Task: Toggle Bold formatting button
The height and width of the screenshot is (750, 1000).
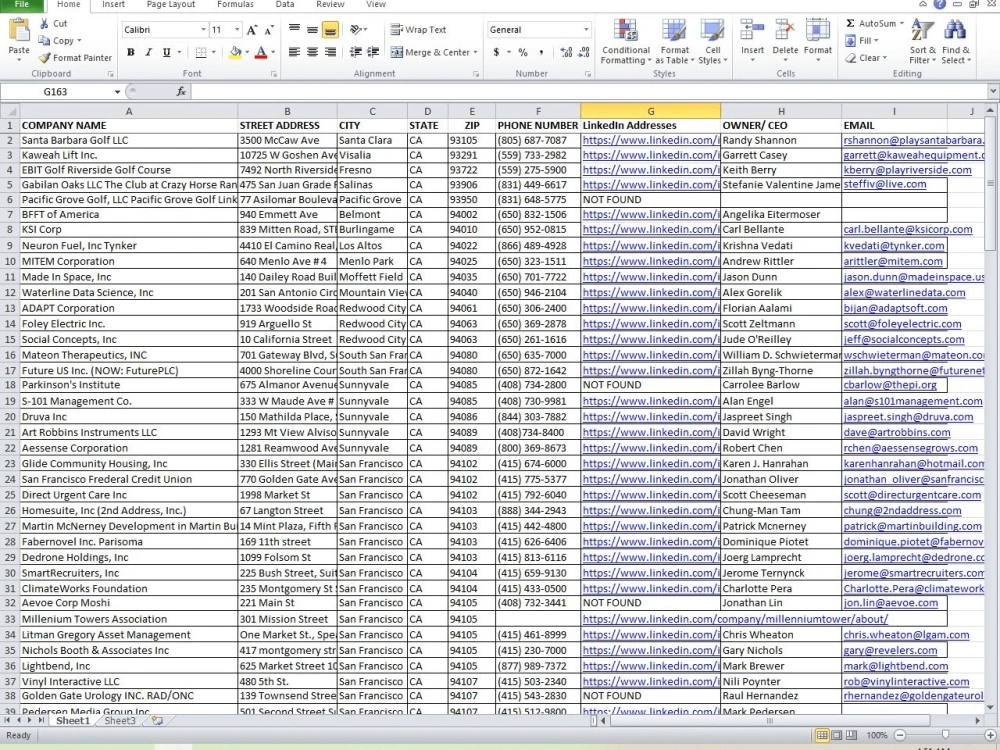Action: tap(131, 52)
